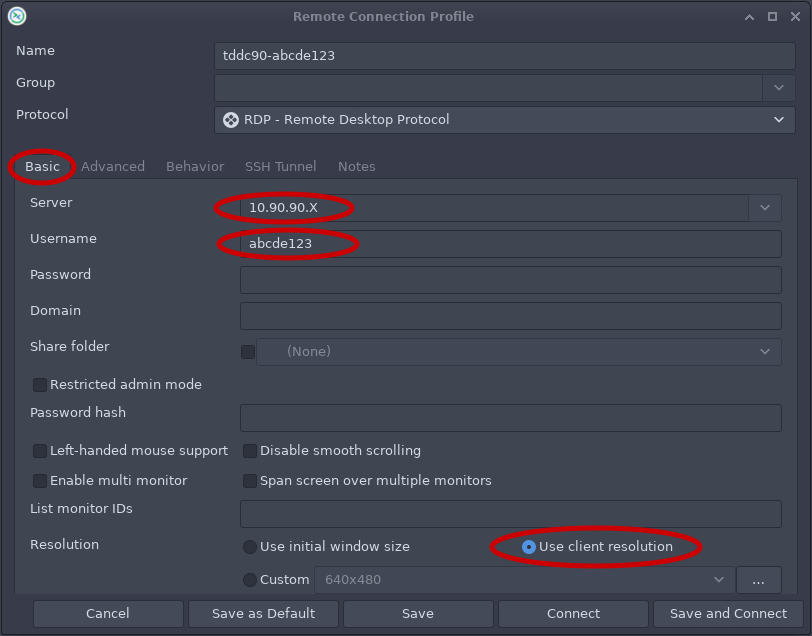Click the Password input field

(x=510, y=280)
